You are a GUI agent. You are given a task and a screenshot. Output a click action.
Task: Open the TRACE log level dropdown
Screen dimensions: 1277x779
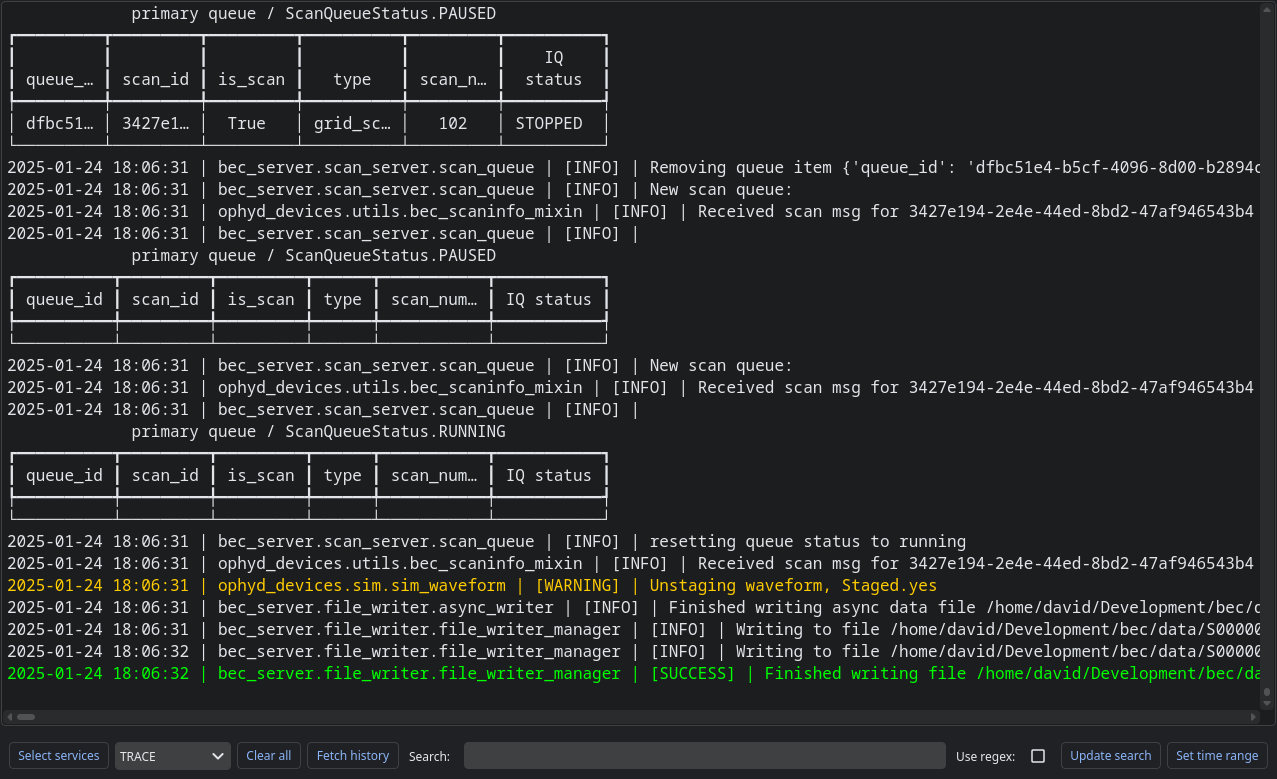pos(172,756)
